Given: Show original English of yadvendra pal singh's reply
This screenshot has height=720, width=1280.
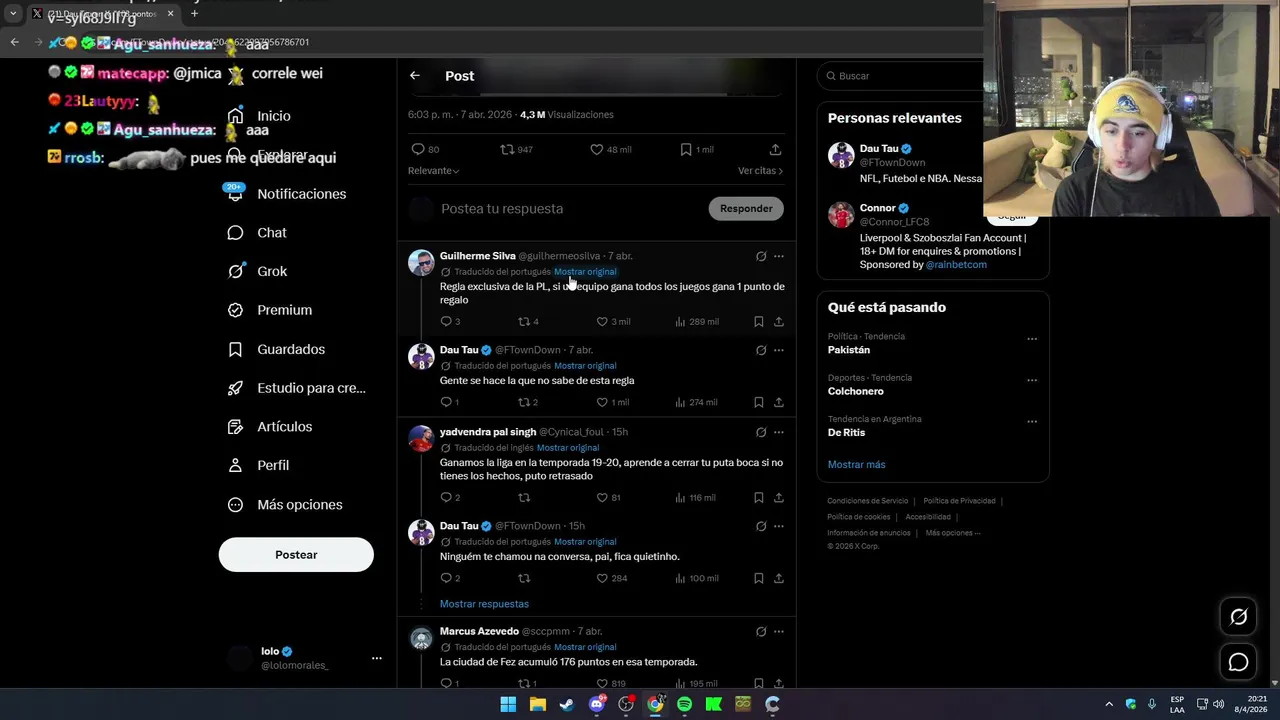Looking at the screenshot, I should [568, 448].
